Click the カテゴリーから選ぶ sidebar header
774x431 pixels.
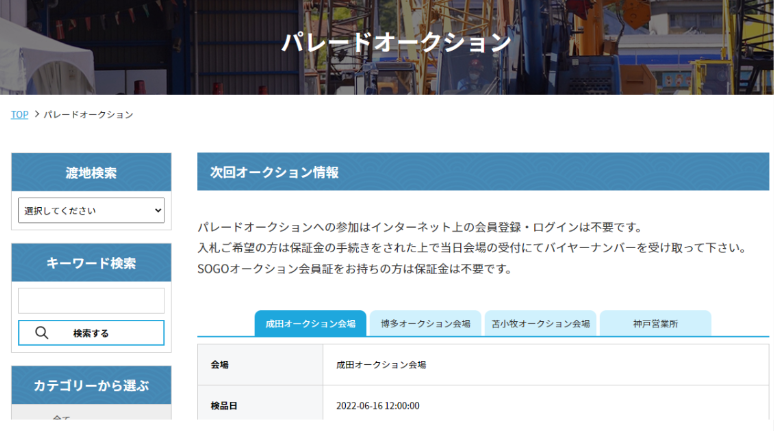click(x=91, y=385)
